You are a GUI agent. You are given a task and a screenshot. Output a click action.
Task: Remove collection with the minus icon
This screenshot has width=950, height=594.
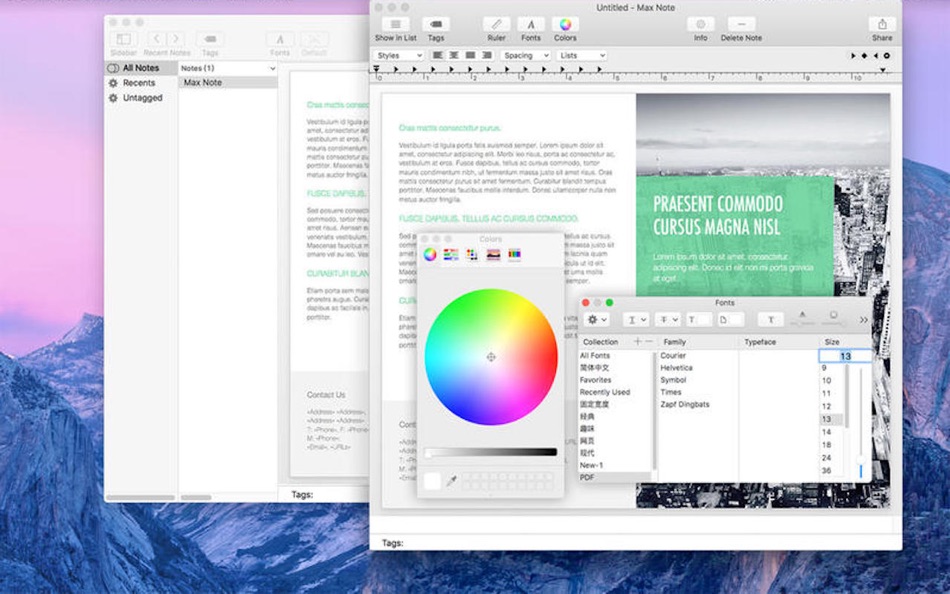649,342
